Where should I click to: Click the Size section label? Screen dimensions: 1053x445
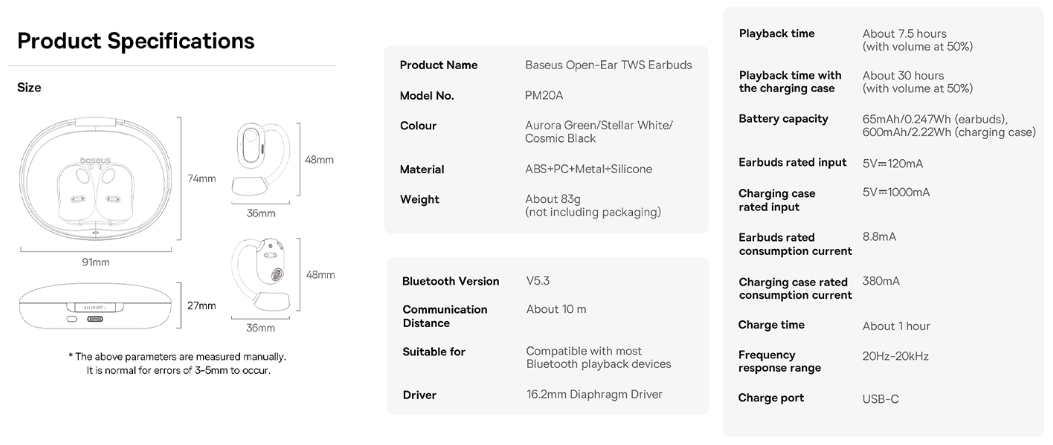[29, 88]
